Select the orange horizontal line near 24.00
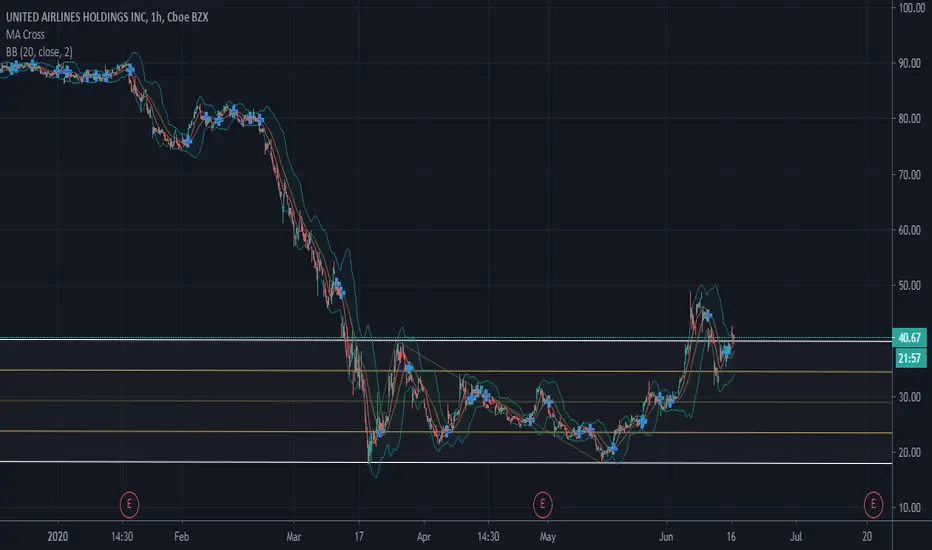 click(446, 432)
